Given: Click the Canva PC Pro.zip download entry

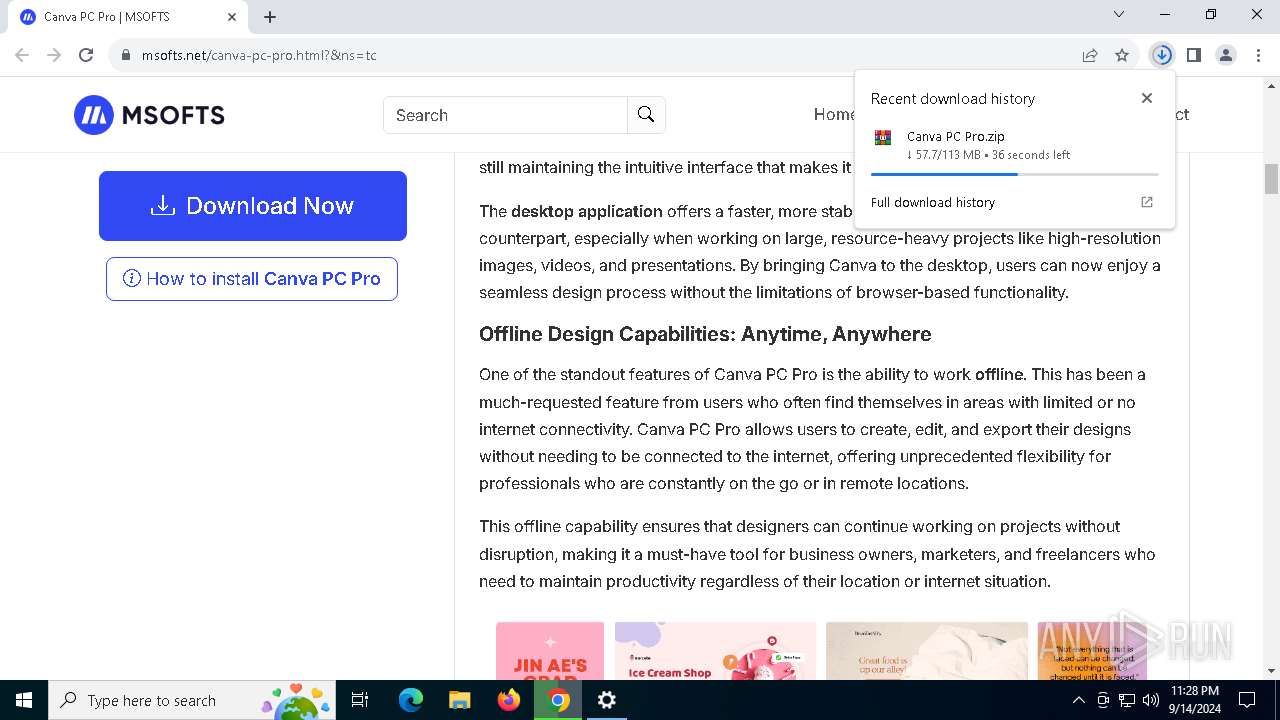Looking at the screenshot, I should point(1015,145).
